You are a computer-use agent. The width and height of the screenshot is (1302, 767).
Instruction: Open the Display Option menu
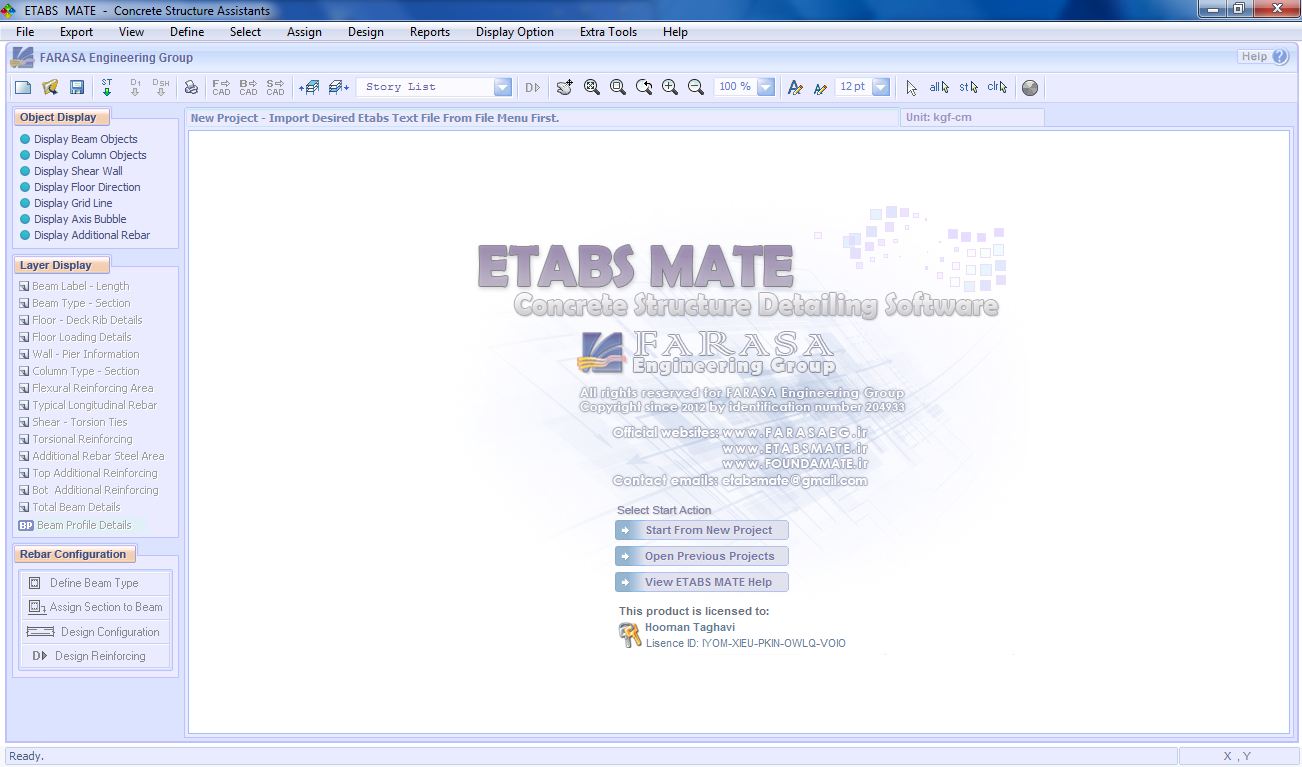point(515,32)
